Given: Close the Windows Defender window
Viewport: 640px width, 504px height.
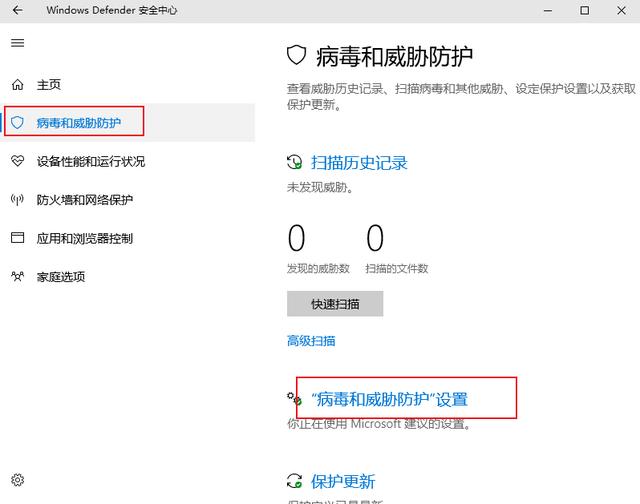Looking at the screenshot, I should 621,10.
